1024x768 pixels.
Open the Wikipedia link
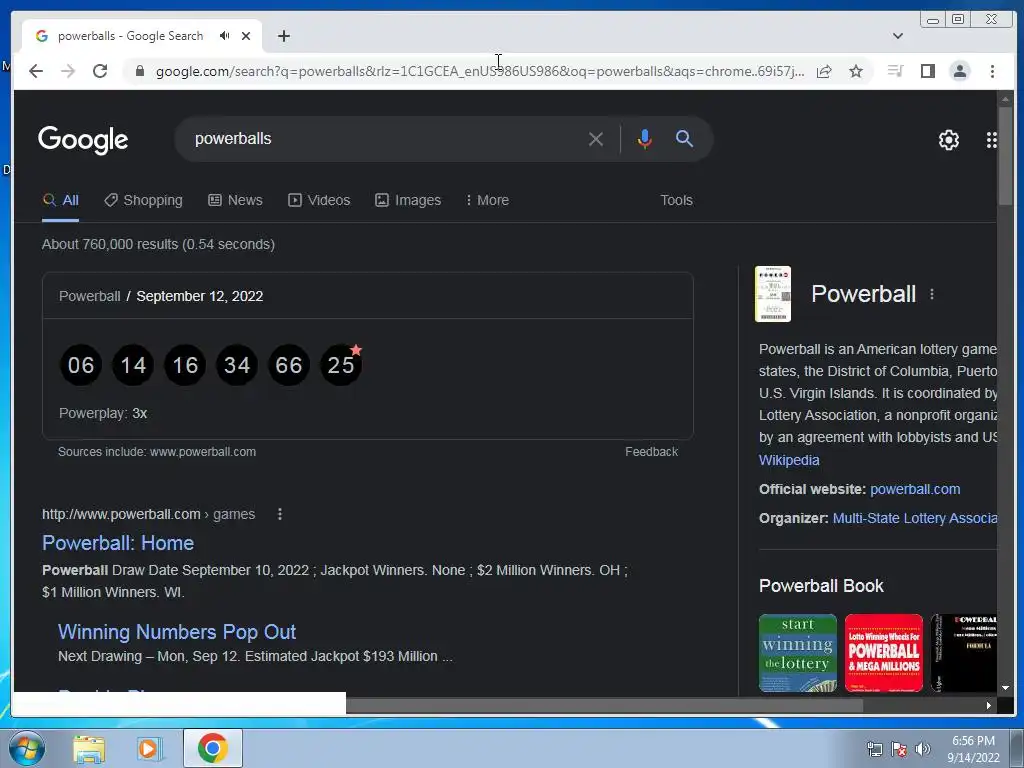789,460
